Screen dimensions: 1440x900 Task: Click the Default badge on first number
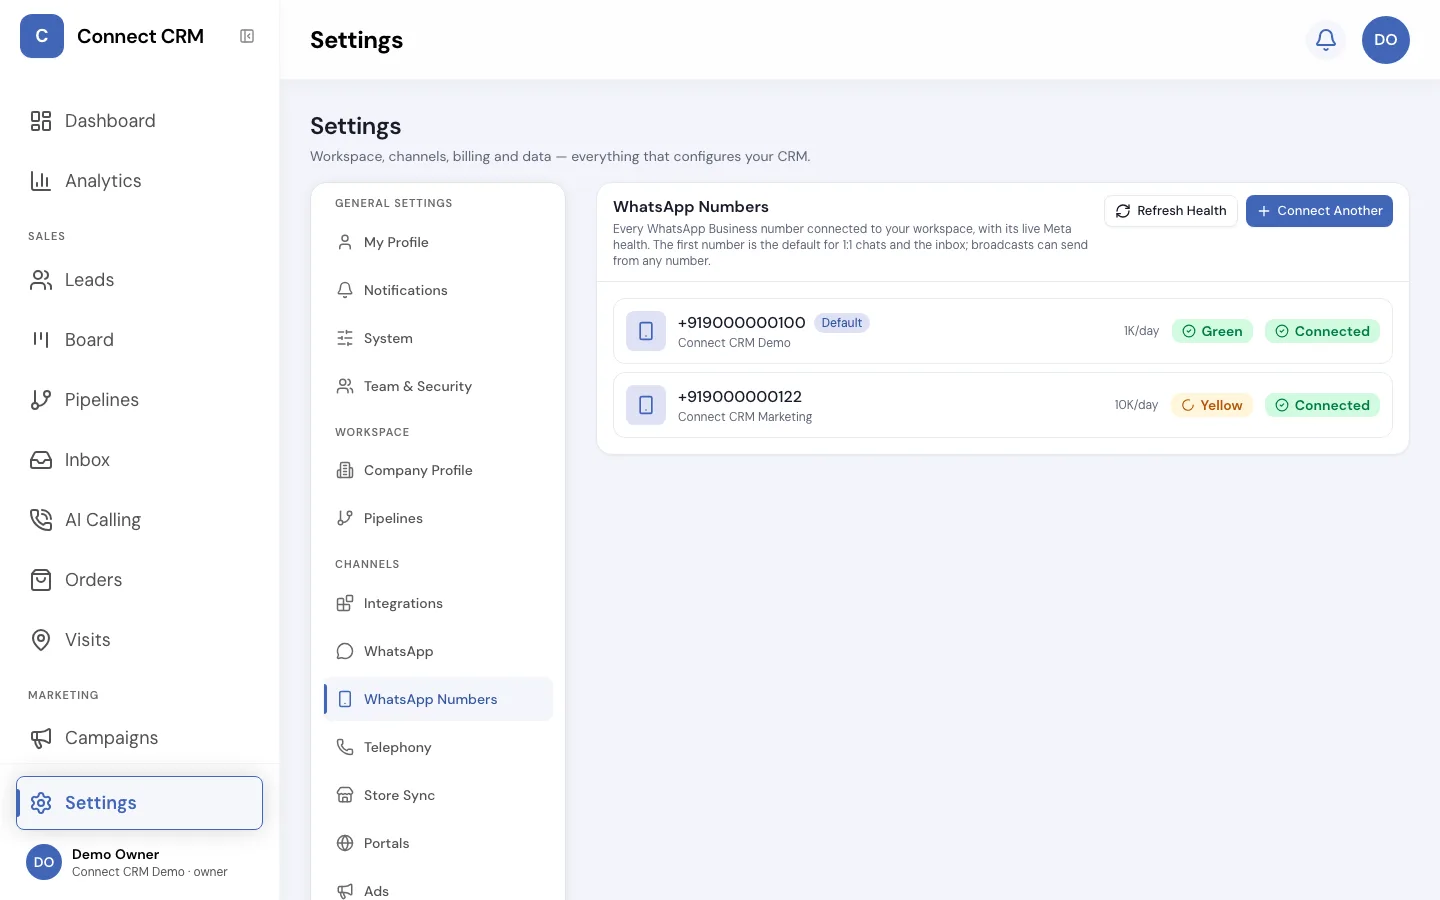tap(842, 323)
